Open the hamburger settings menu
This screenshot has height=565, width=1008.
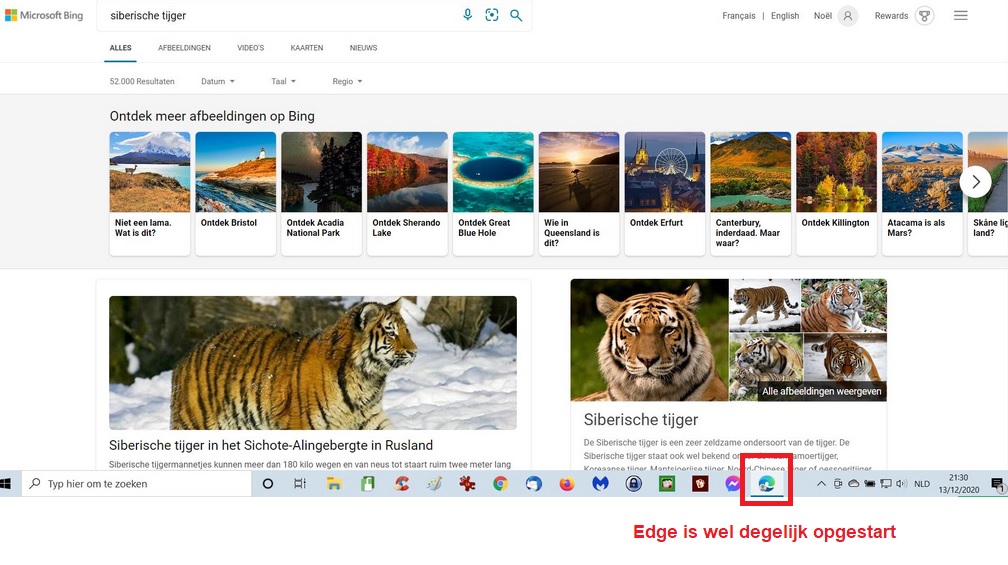coord(961,16)
